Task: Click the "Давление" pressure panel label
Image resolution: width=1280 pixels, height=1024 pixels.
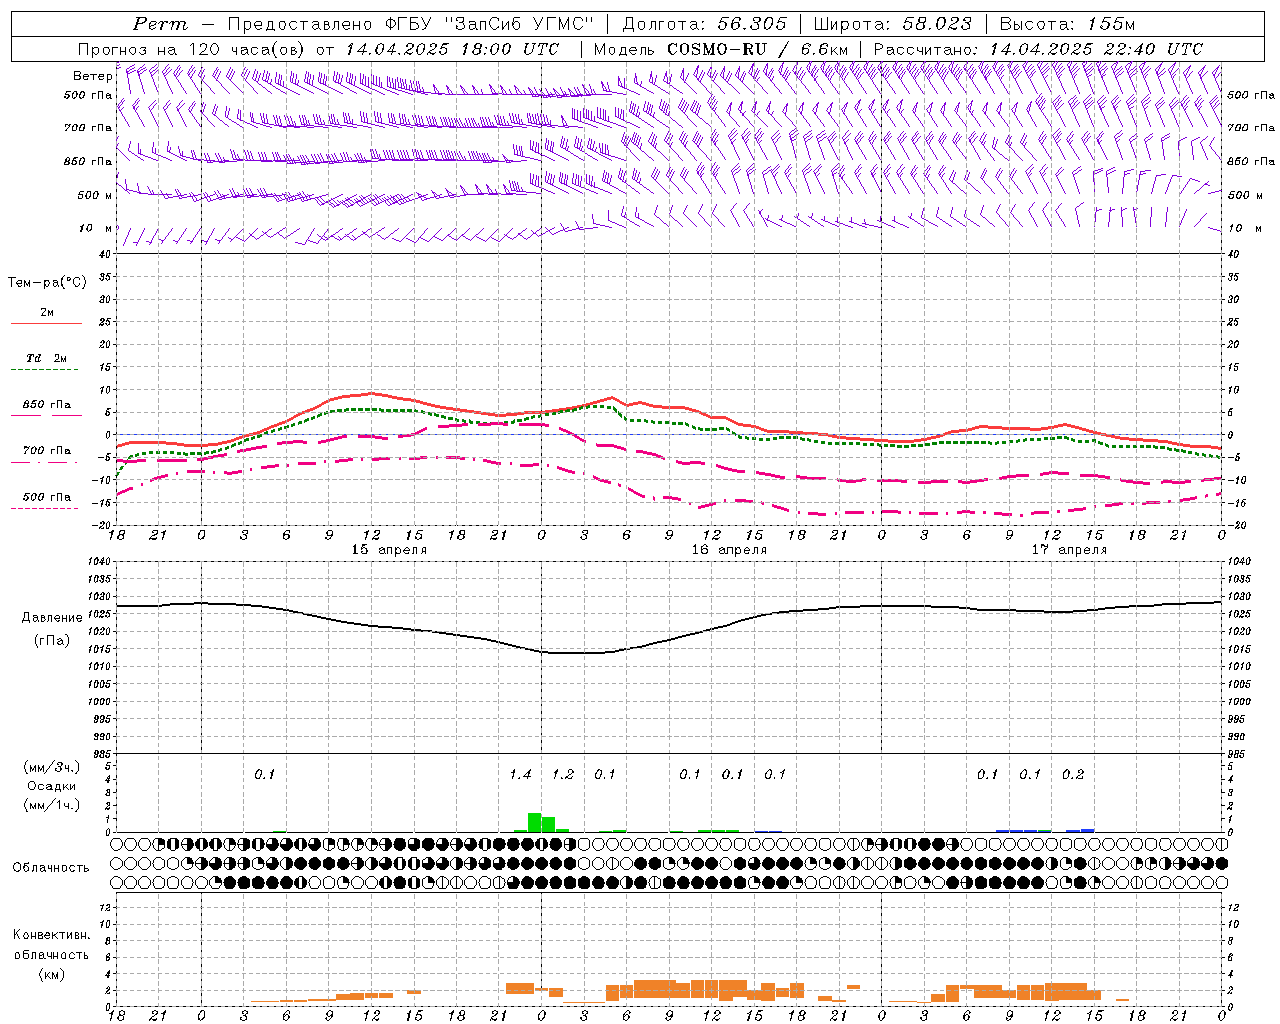Action: coord(52,618)
